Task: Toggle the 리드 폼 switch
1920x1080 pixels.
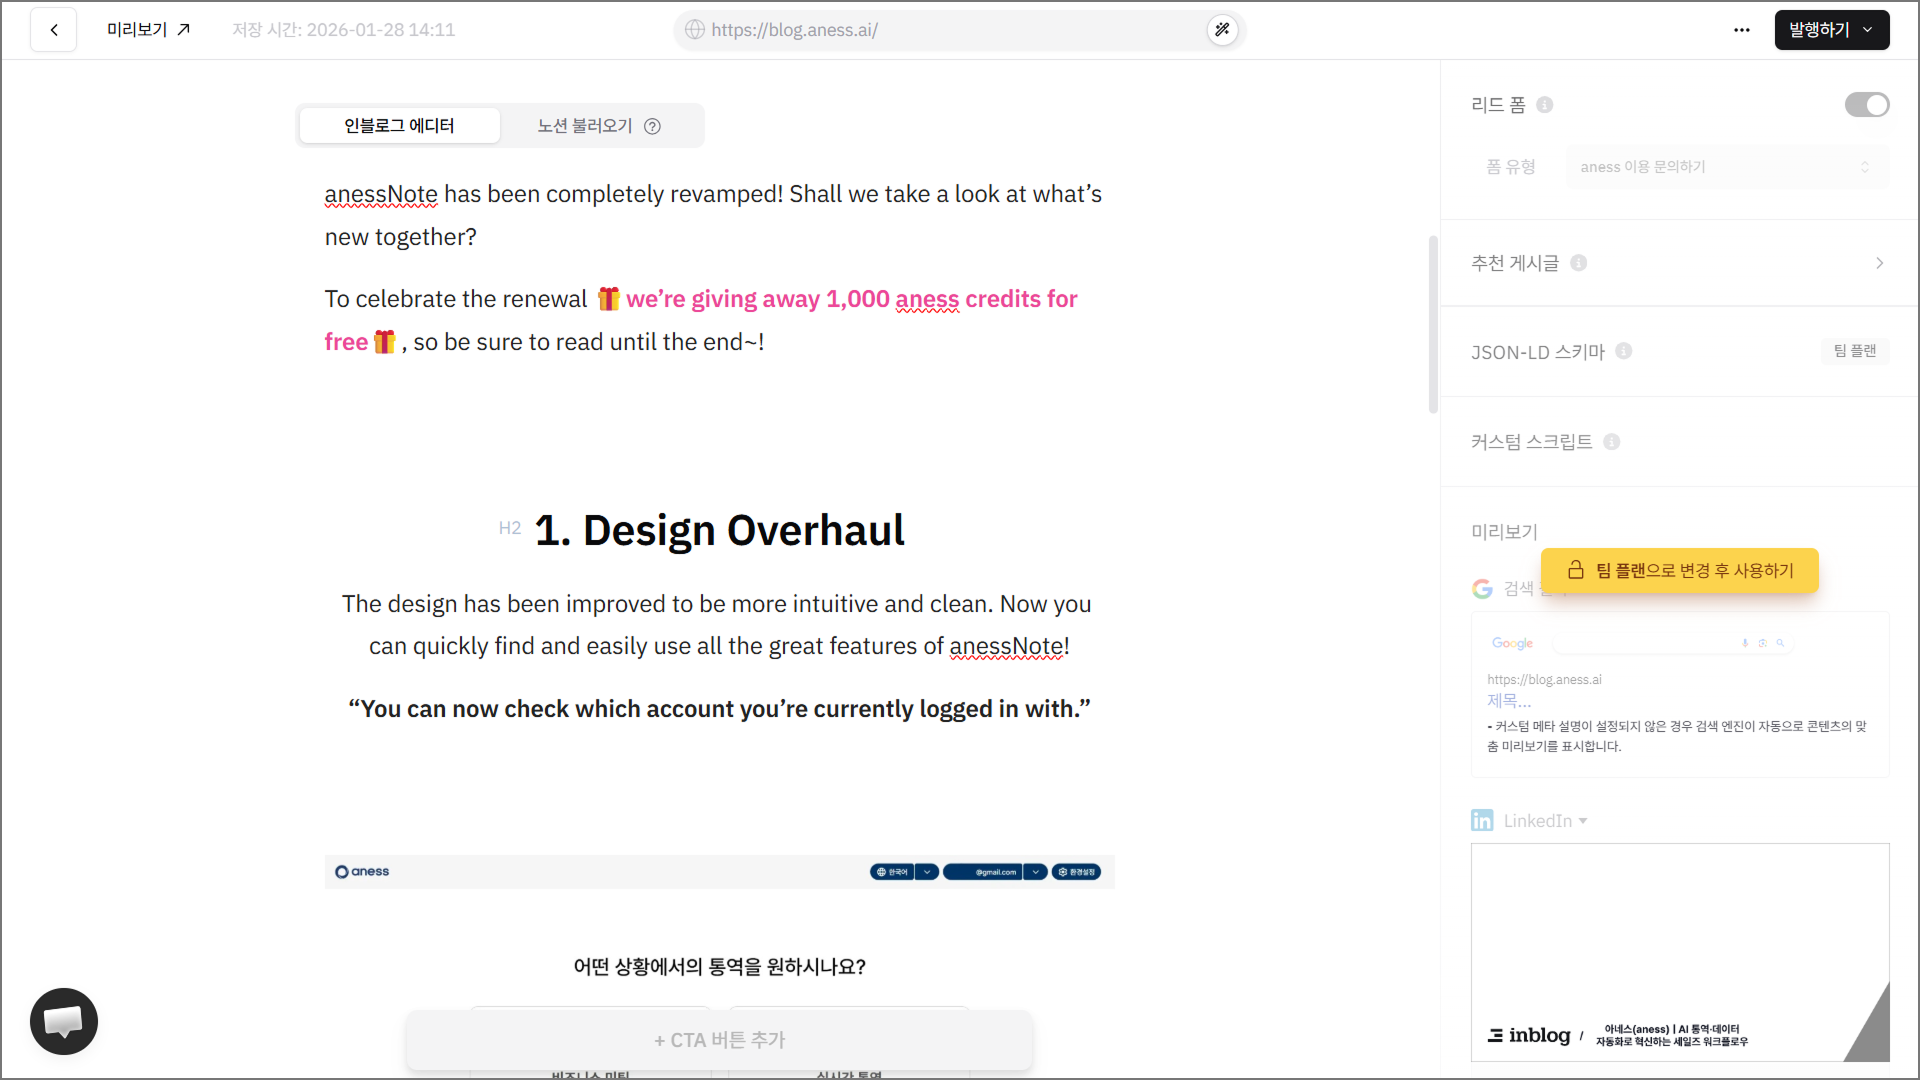Action: [1866, 105]
